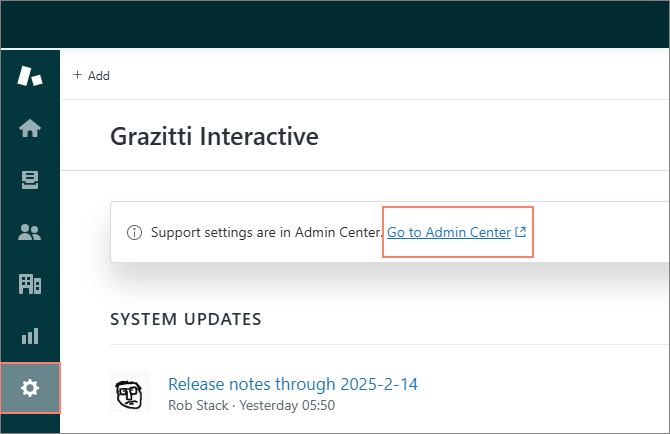
Task: Click the Support settings banner text
Action: click(x=266, y=233)
